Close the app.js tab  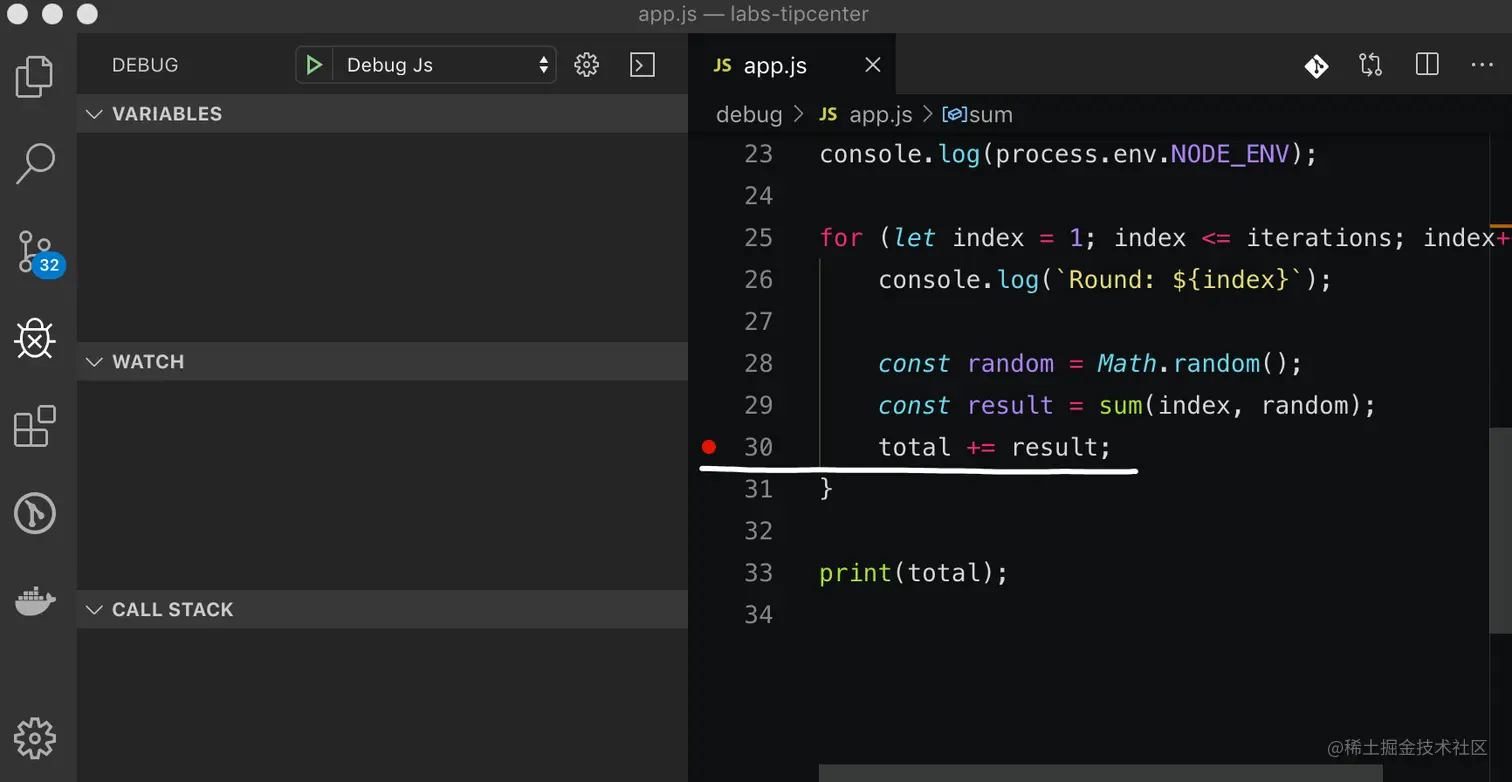click(x=872, y=65)
